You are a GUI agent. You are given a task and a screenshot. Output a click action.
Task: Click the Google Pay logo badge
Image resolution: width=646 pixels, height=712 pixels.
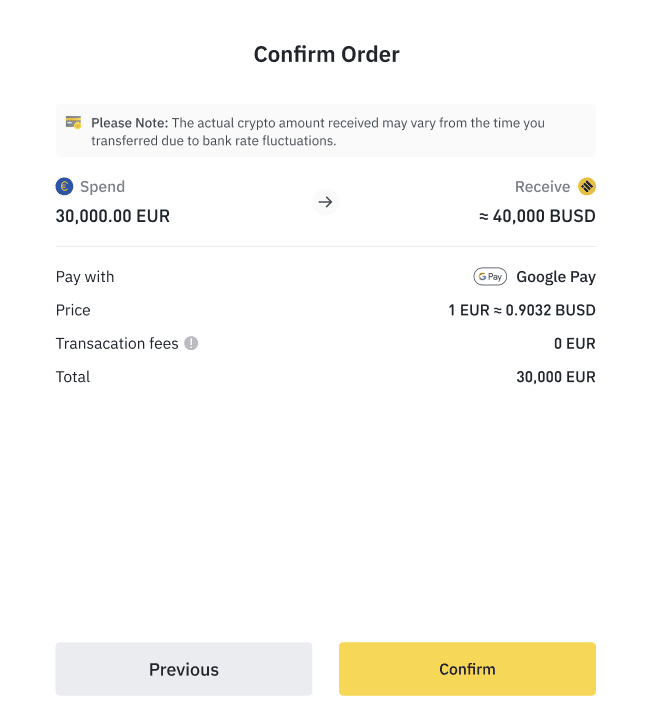490,277
